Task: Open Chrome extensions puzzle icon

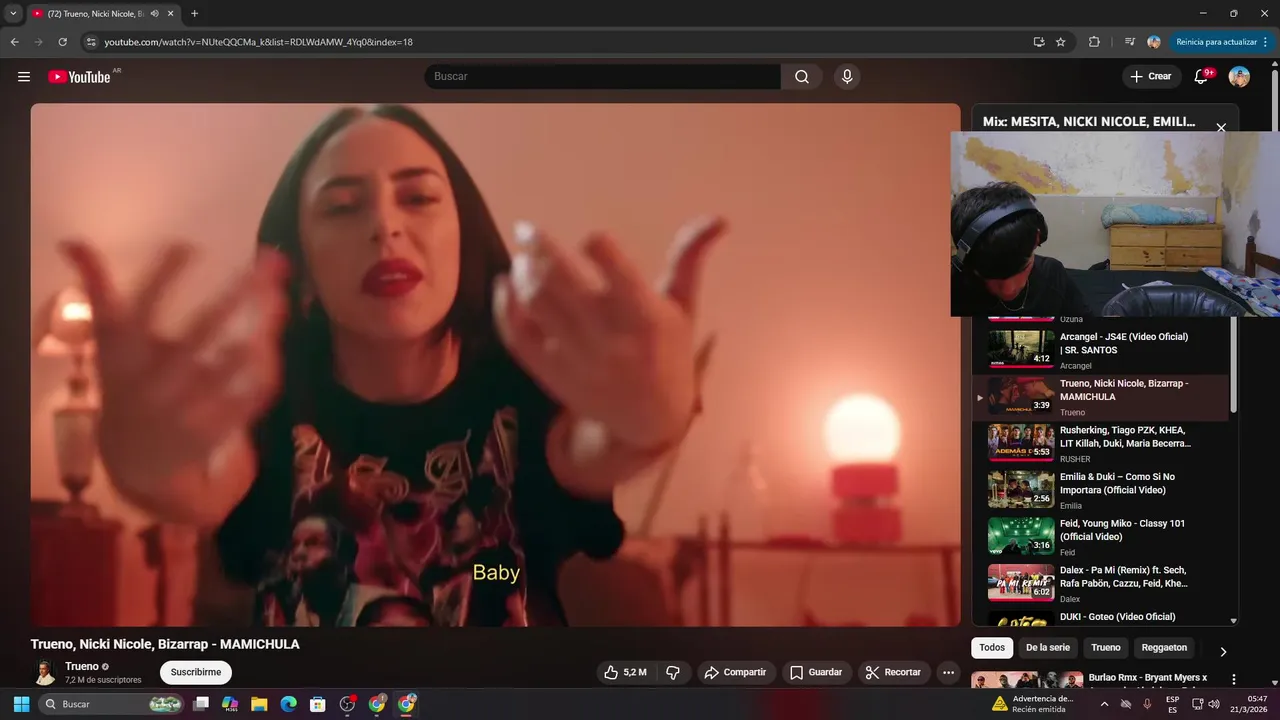Action: click(x=1094, y=42)
